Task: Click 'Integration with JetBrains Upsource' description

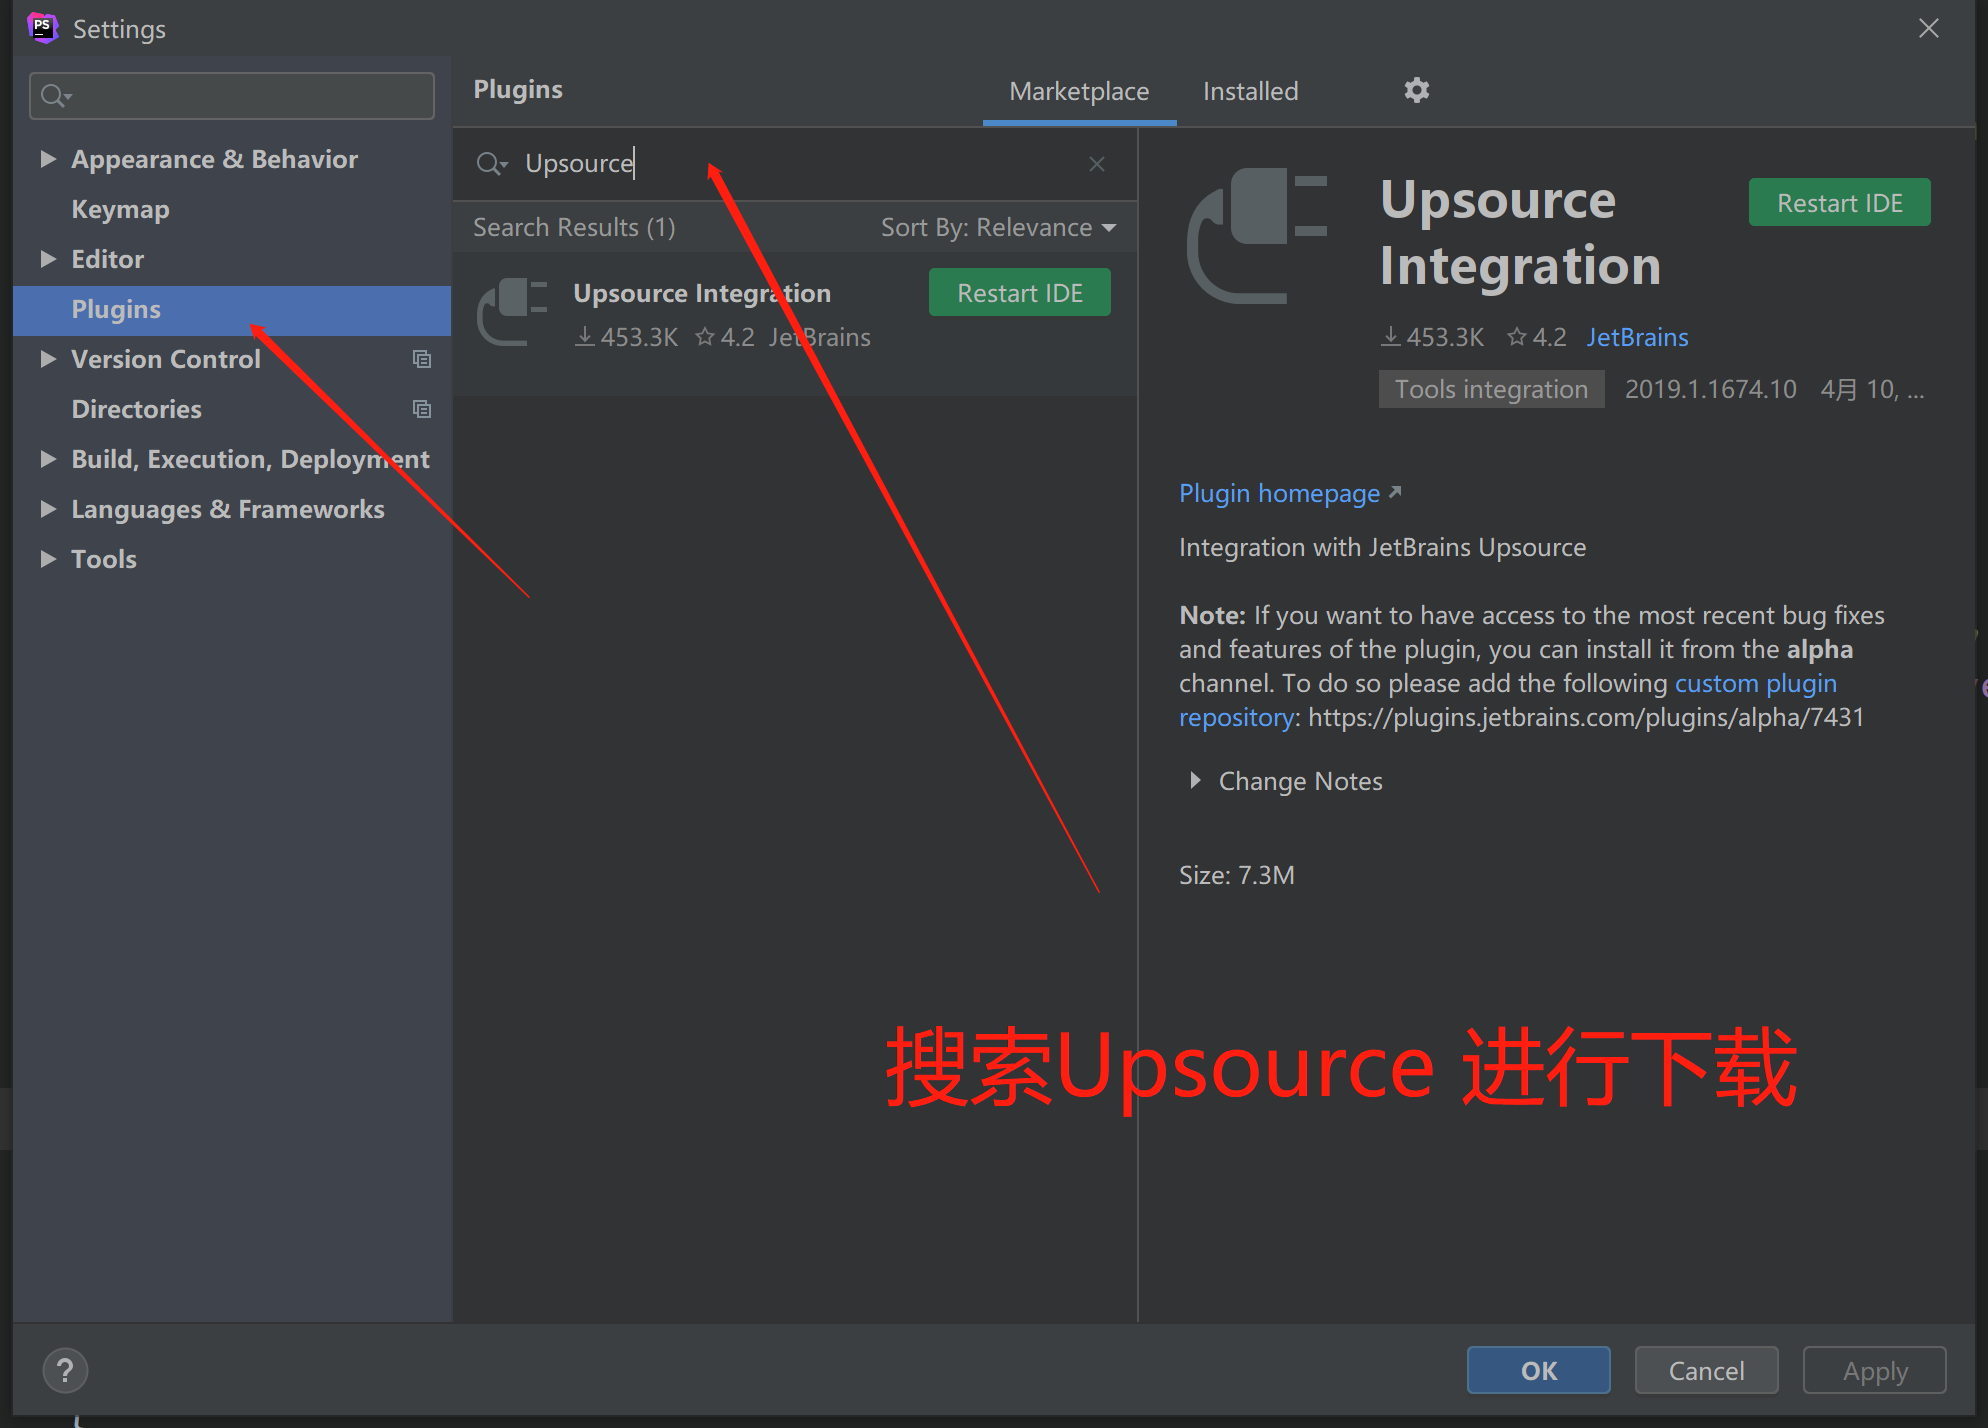Action: coord(1382,548)
